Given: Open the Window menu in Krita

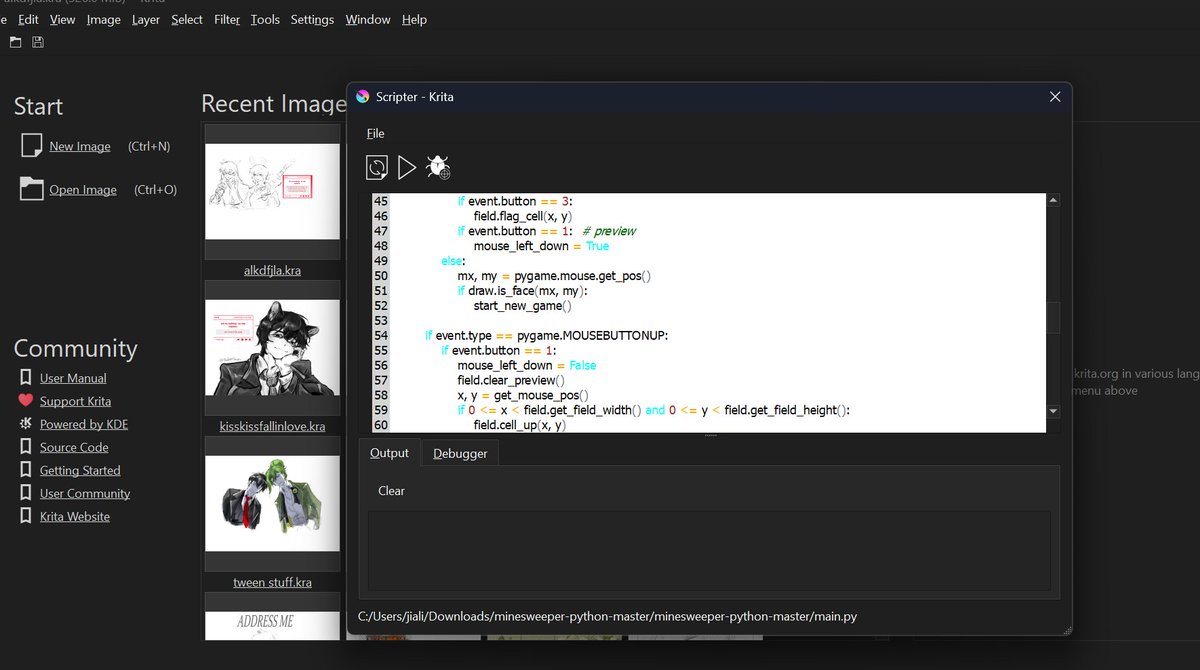Looking at the screenshot, I should pyautogui.click(x=368, y=19).
